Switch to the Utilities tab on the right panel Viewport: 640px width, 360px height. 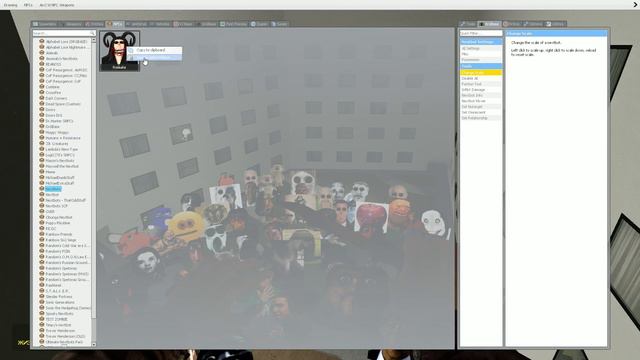click(555, 24)
